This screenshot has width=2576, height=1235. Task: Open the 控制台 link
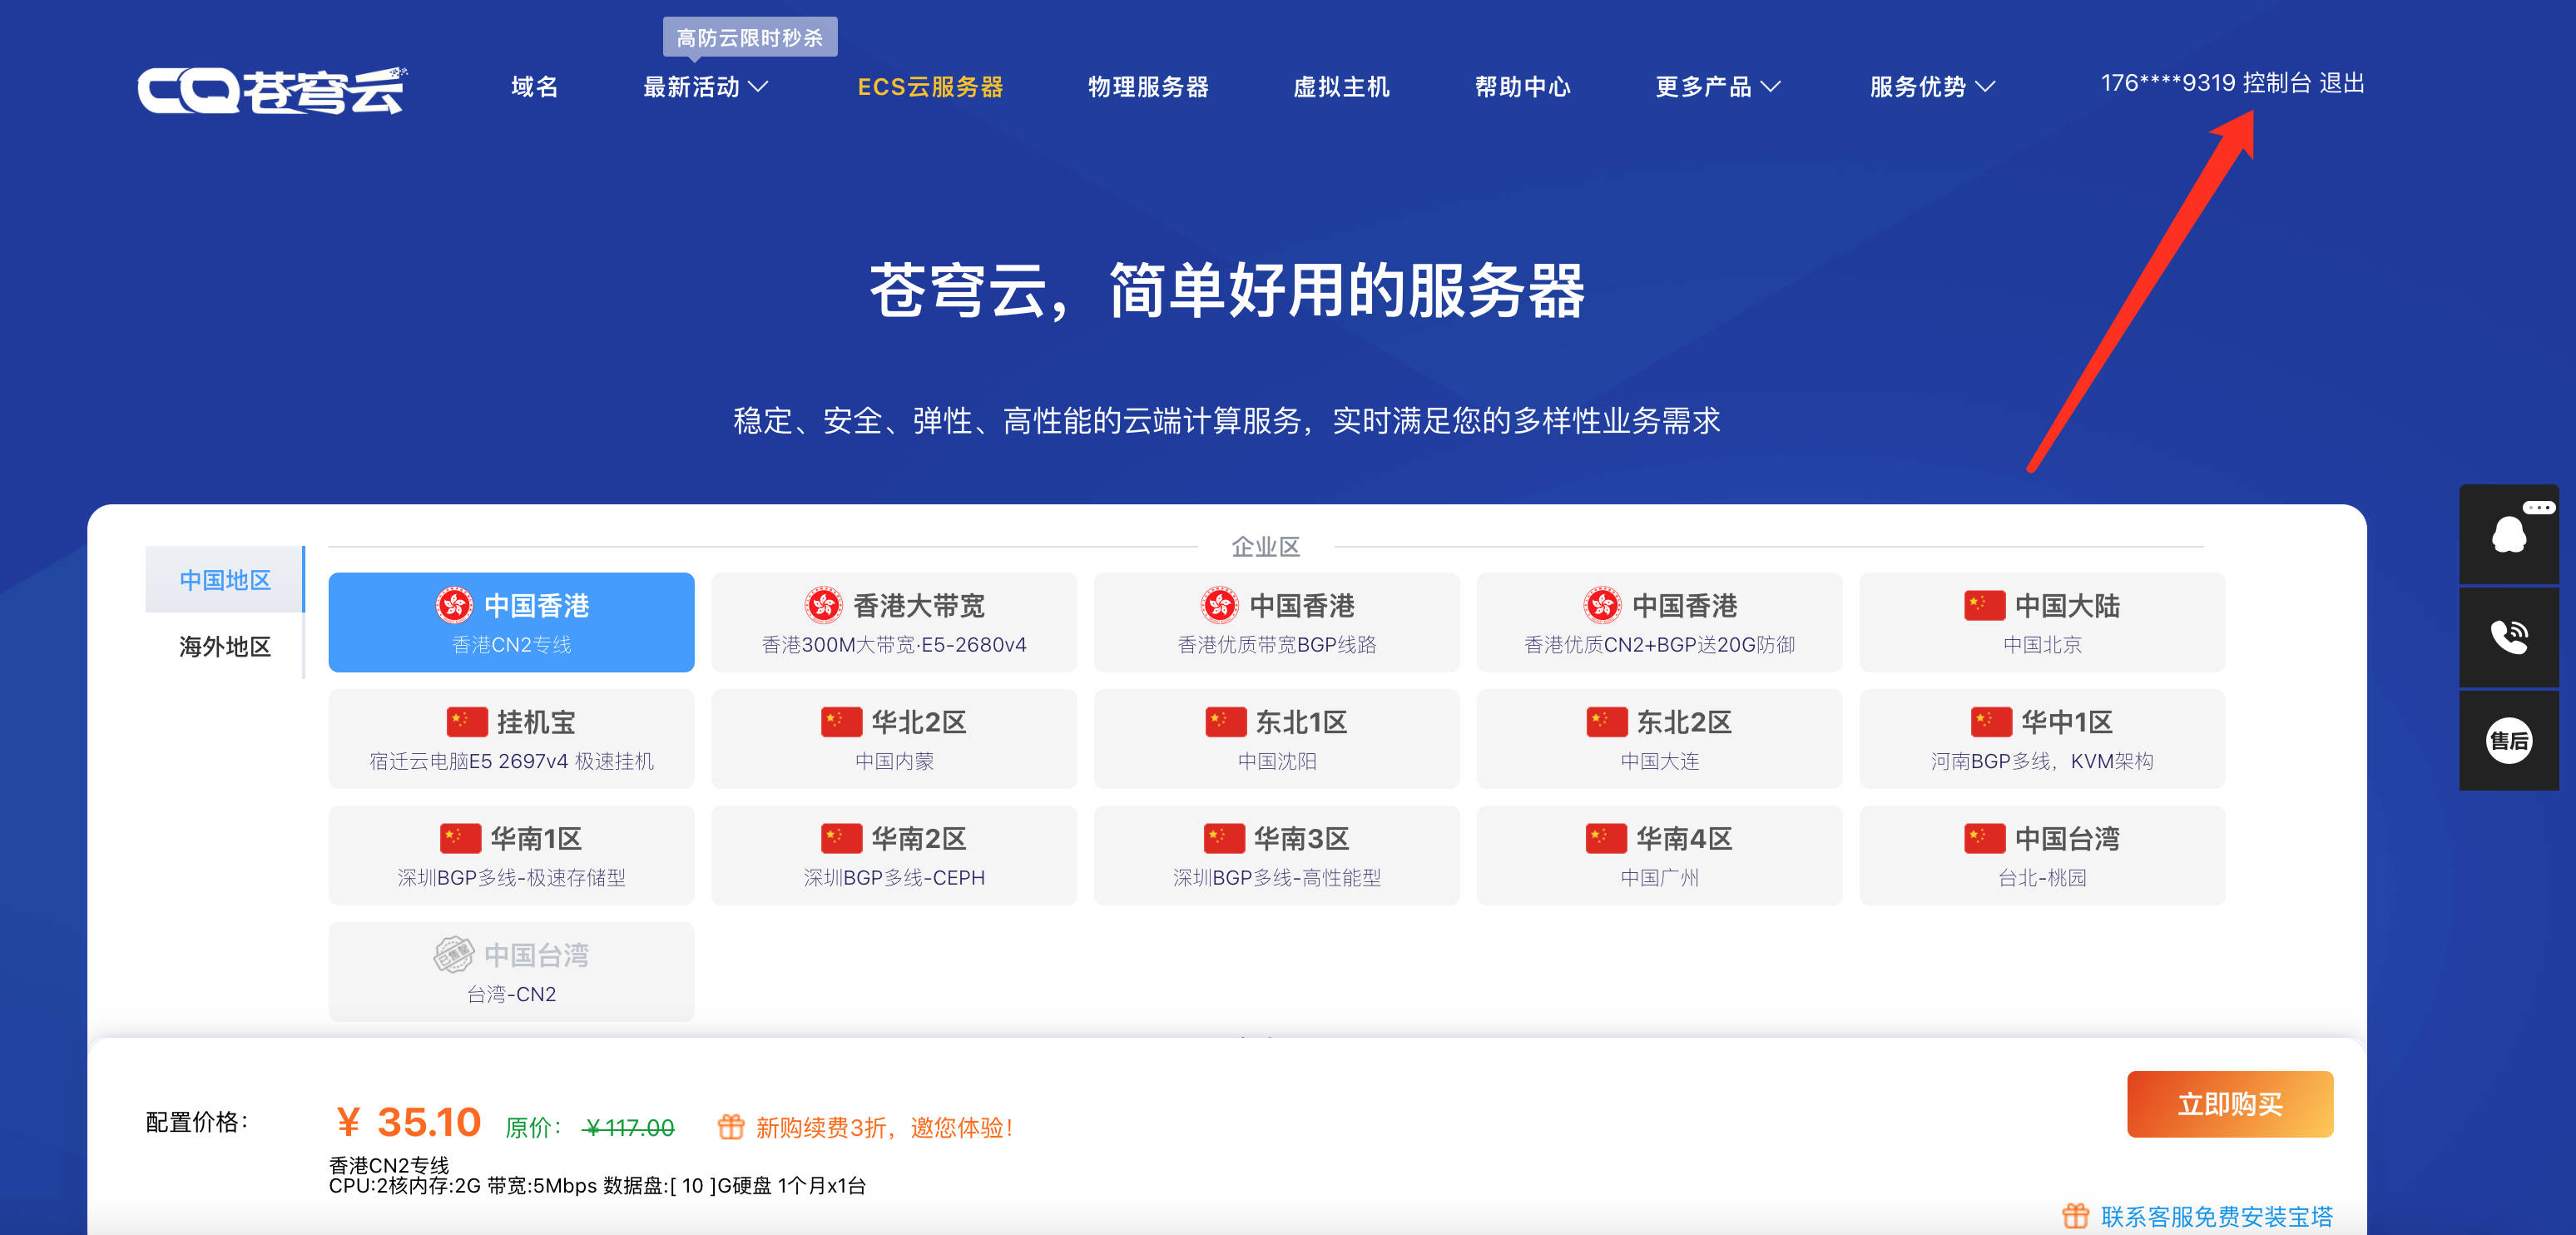click(x=2276, y=83)
